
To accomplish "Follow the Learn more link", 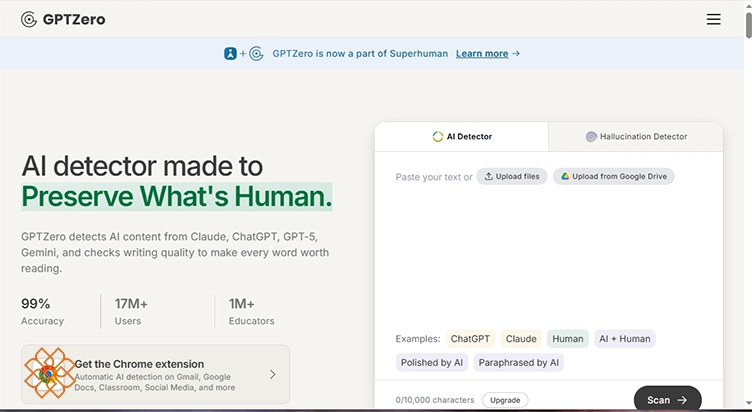I will [x=482, y=54].
